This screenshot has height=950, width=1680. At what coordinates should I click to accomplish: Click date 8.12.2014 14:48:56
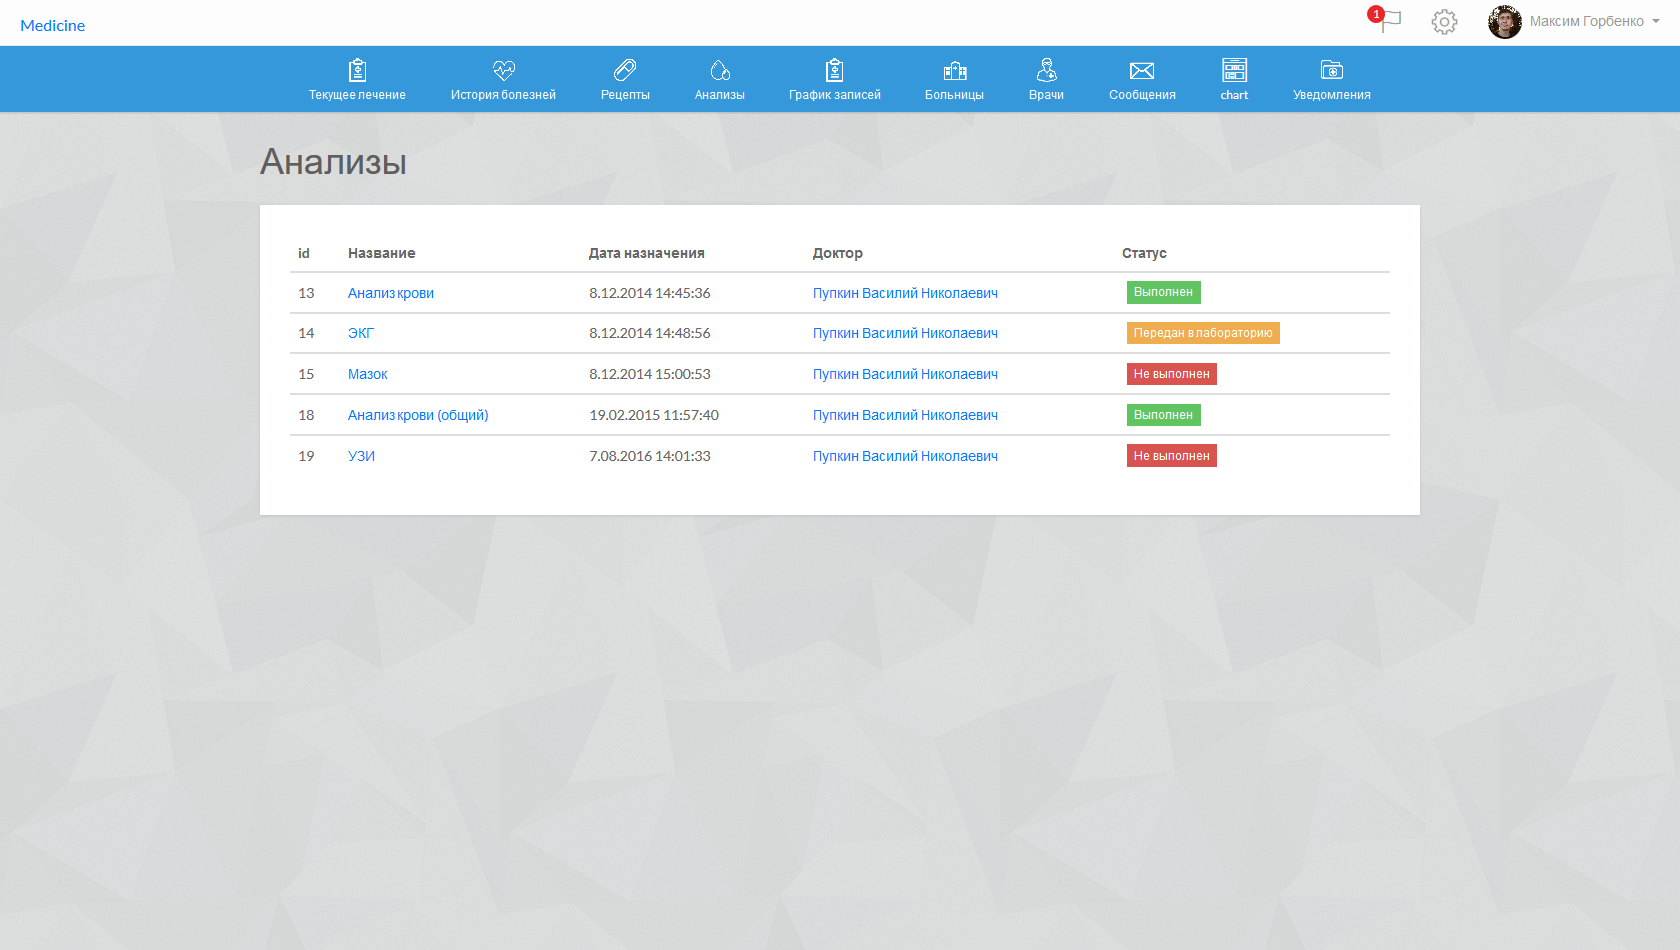pyautogui.click(x=650, y=333)
